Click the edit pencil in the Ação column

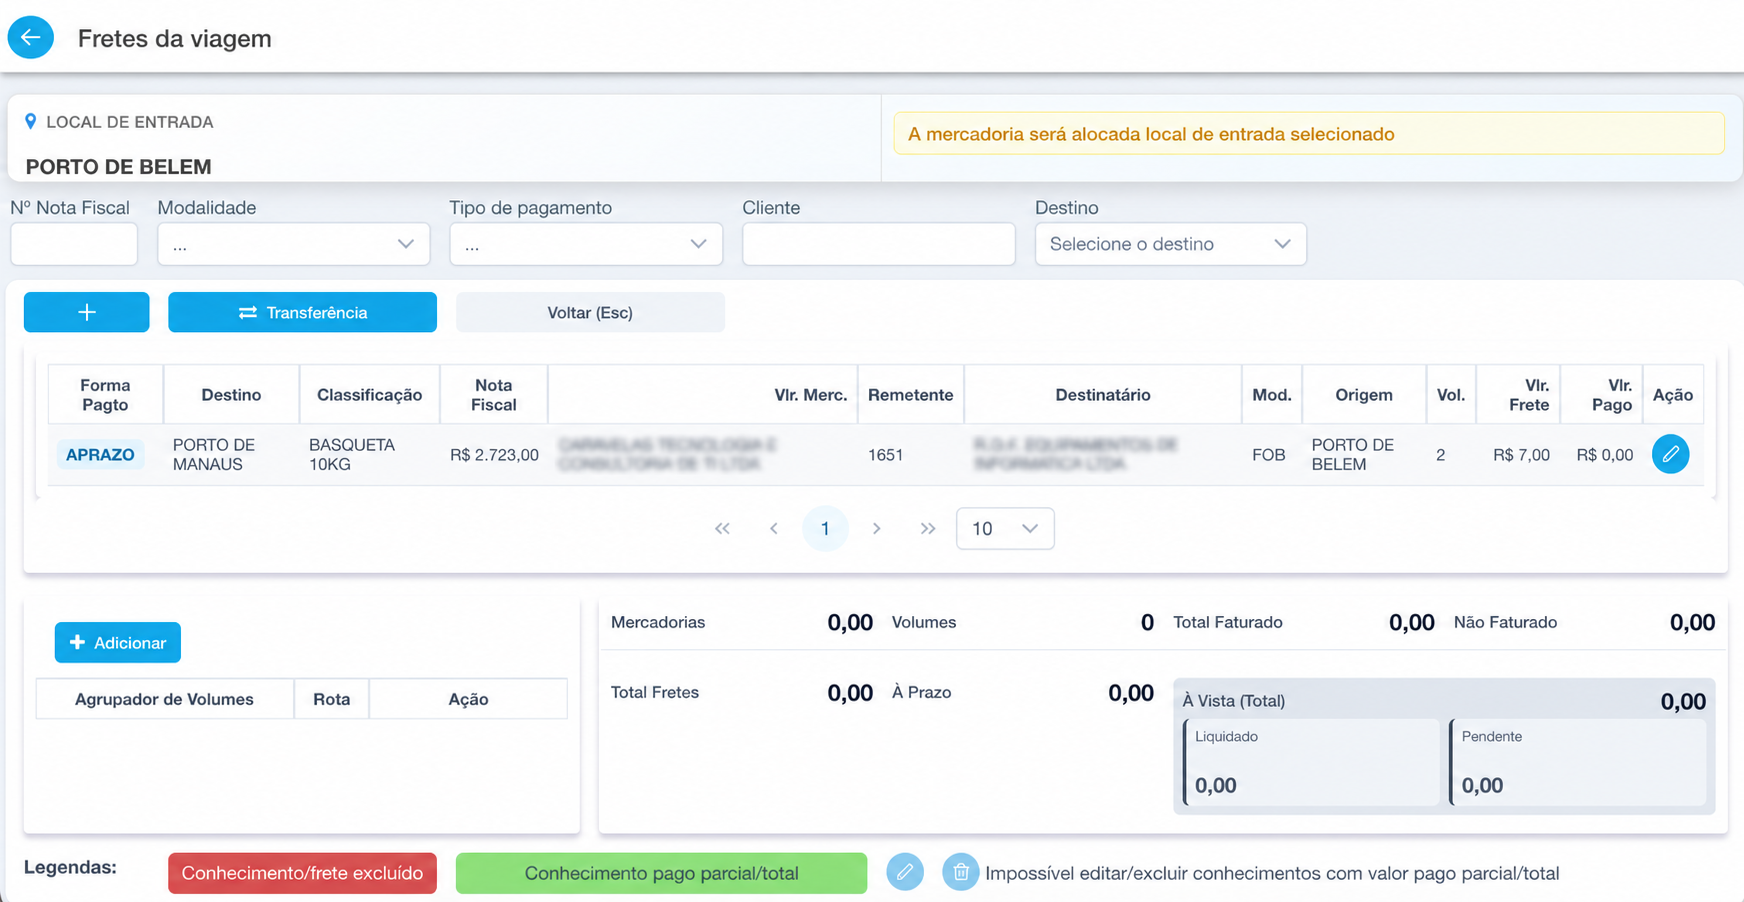(x=1670, y=454)
